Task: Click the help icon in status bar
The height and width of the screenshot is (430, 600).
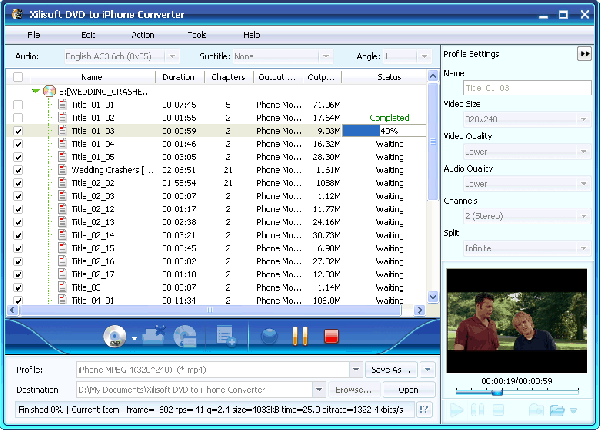Action: coord(425,409)
